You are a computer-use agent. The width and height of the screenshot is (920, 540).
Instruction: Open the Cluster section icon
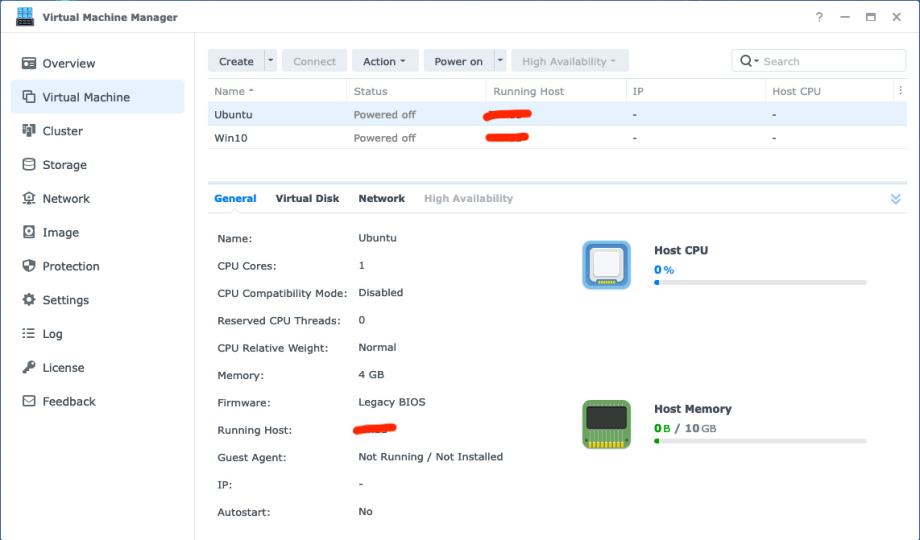point(29,131)
